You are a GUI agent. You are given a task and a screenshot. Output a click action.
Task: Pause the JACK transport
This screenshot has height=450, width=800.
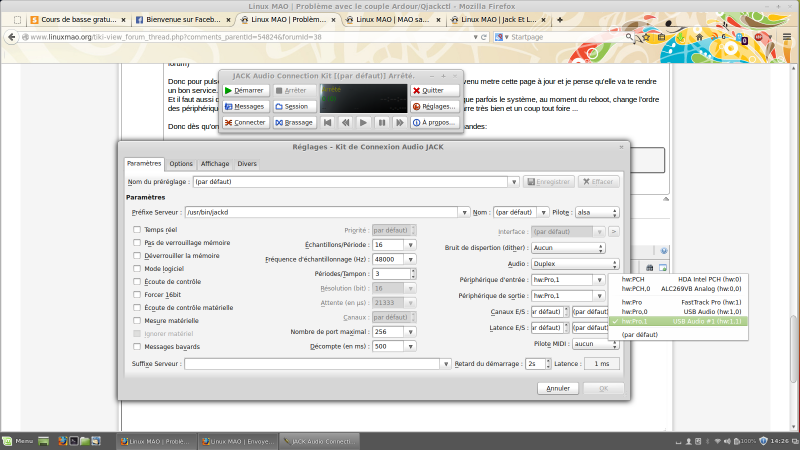382,122
